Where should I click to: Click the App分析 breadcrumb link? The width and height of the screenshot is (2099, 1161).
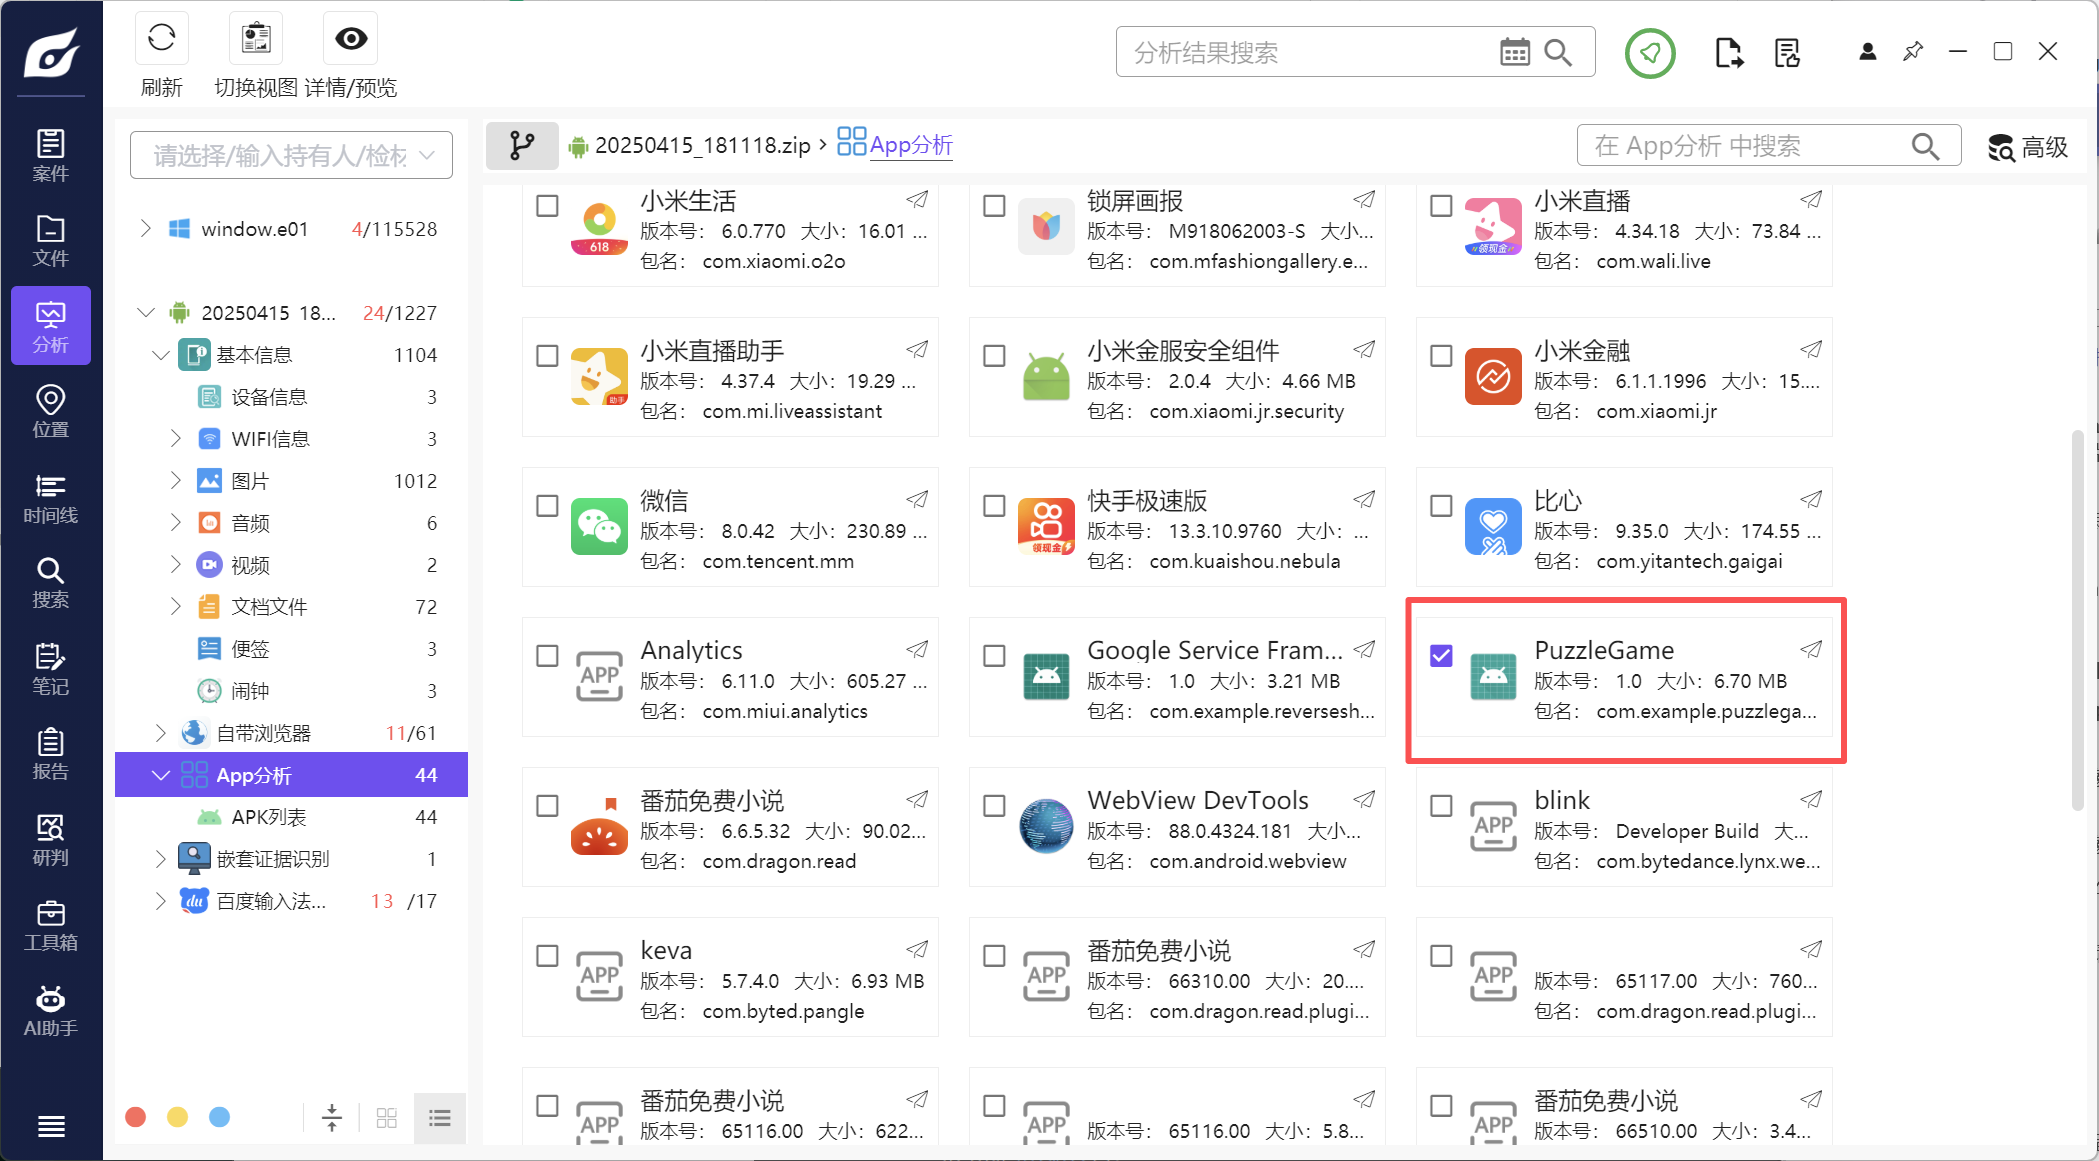click(x=910, y=145)
